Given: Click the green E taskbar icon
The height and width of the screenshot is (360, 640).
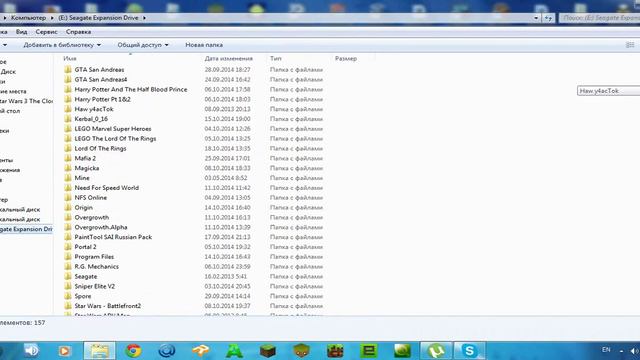Looking at the screenshot, I should [x=369, y=351].
